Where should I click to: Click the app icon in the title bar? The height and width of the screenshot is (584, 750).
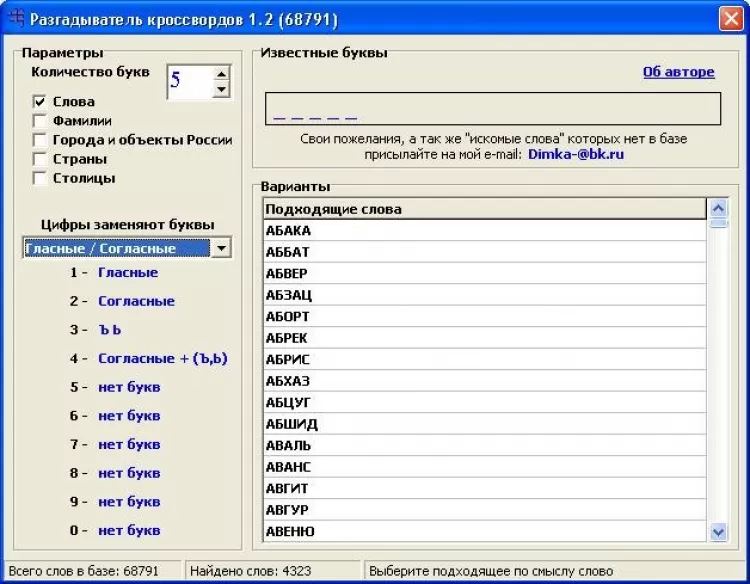point(16,18)
